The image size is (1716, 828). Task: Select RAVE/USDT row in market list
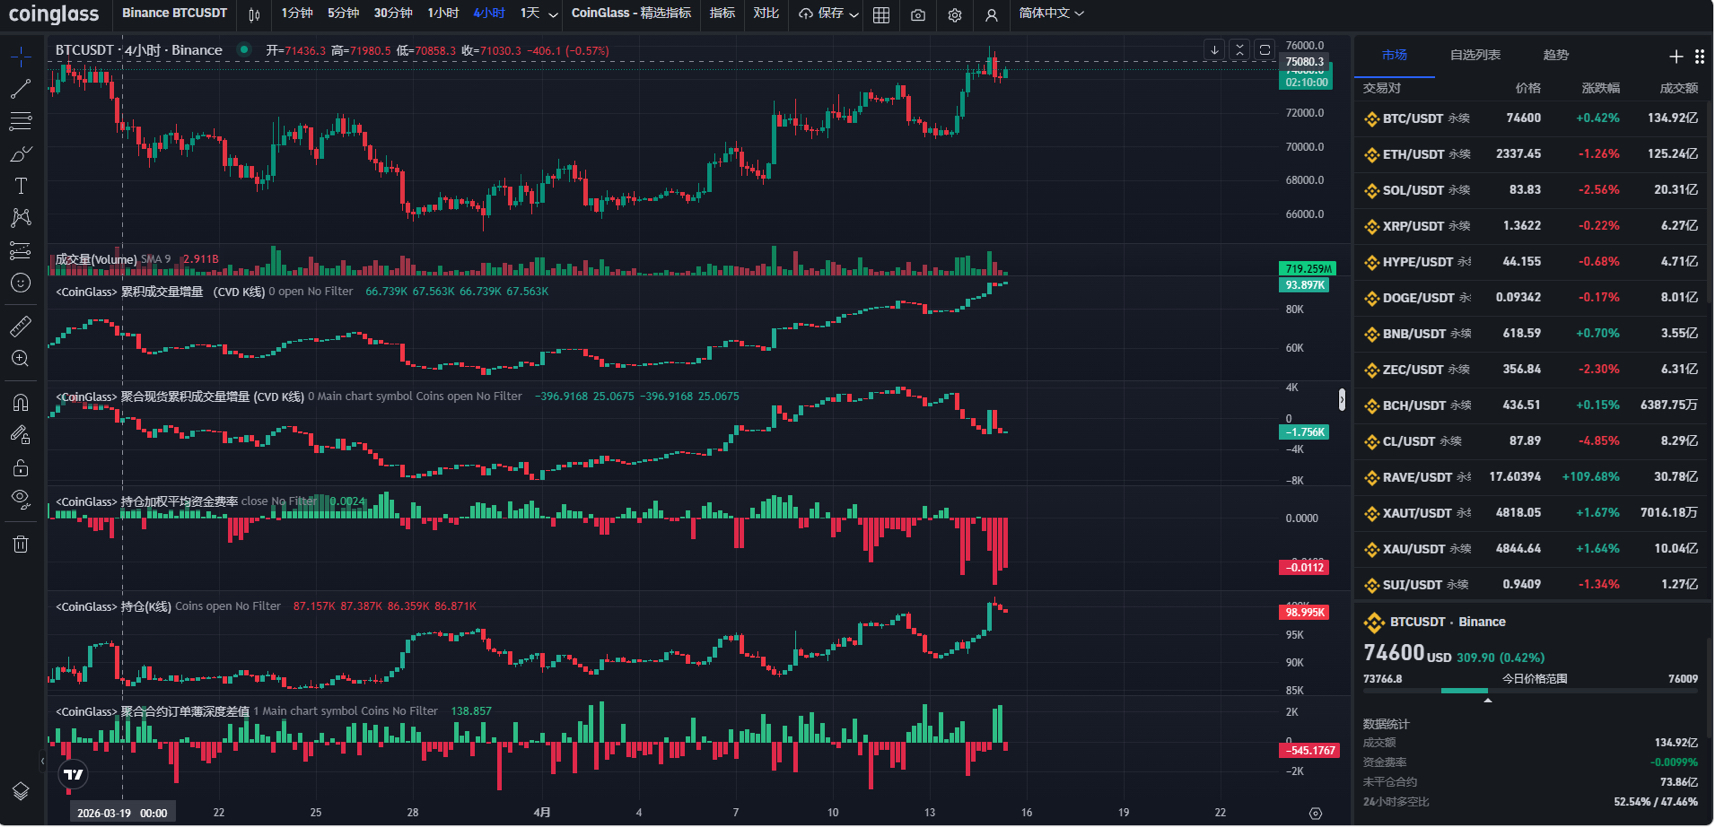pos(1531,477)
